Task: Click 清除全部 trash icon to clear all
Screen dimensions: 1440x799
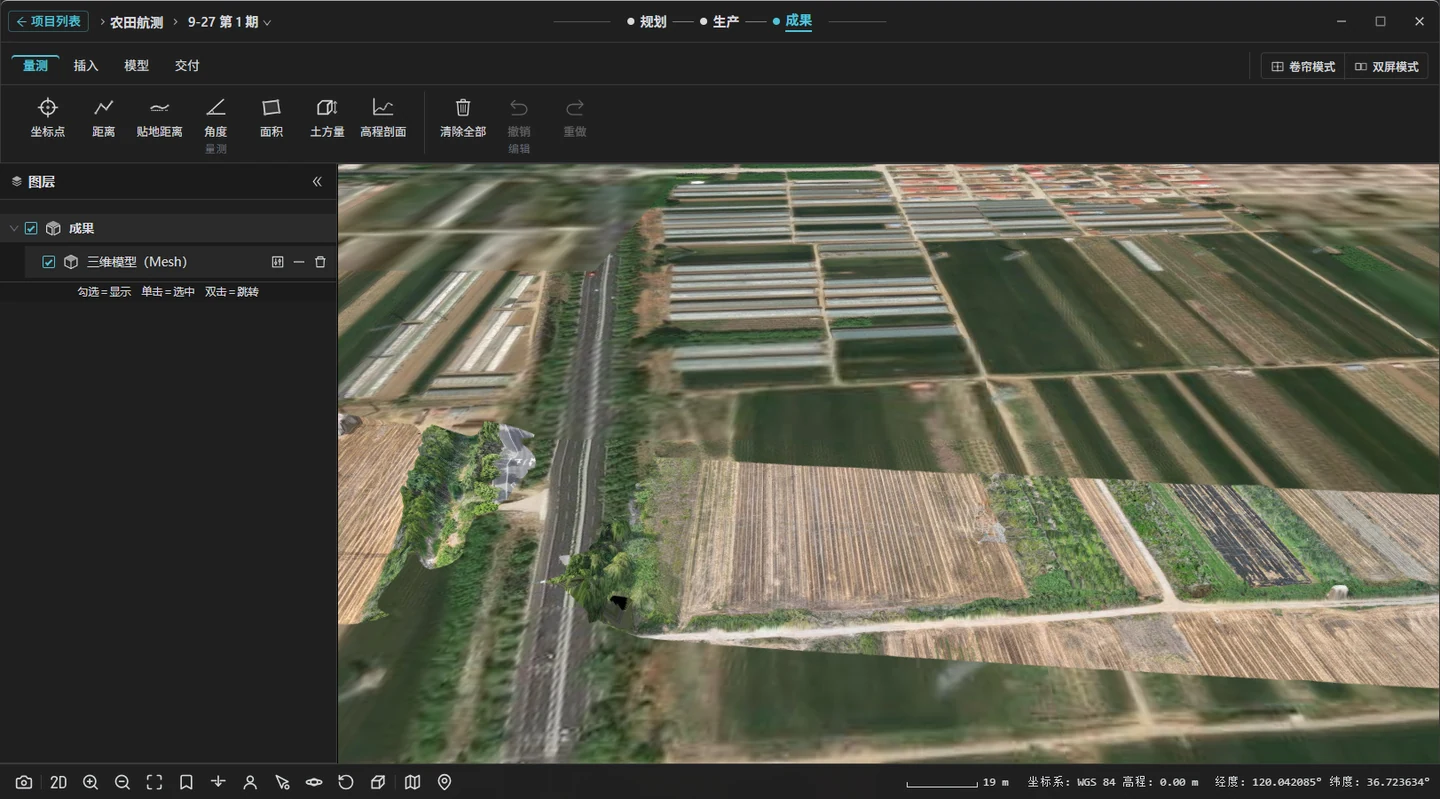Action: click(x=463, y=117)
